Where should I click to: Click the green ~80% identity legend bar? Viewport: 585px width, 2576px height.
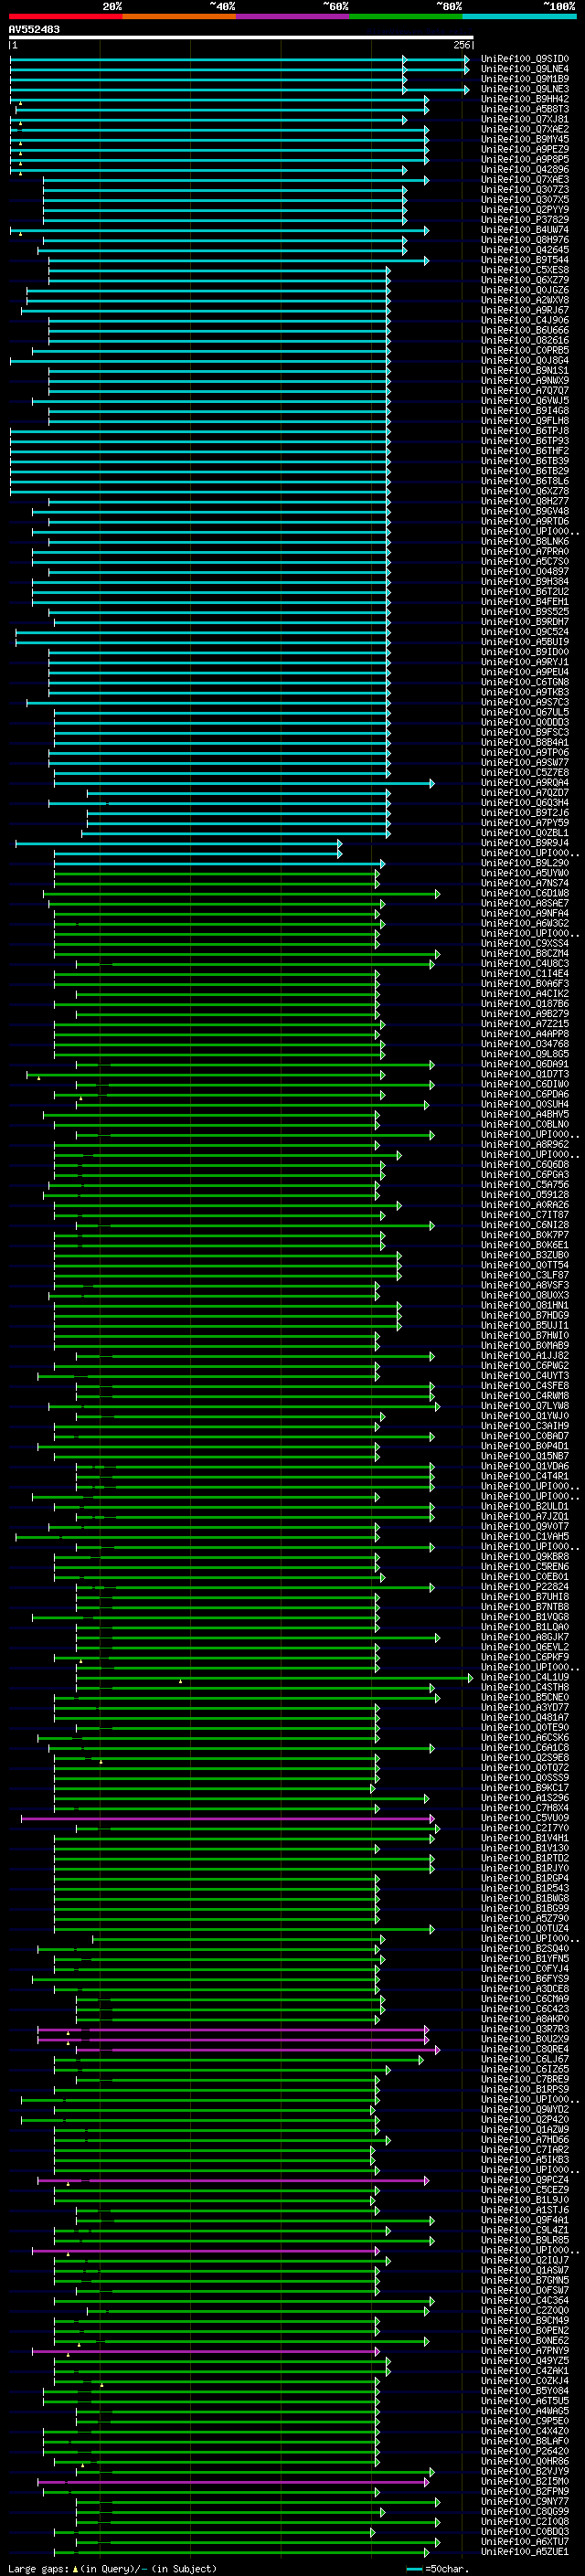coord(406,16)
